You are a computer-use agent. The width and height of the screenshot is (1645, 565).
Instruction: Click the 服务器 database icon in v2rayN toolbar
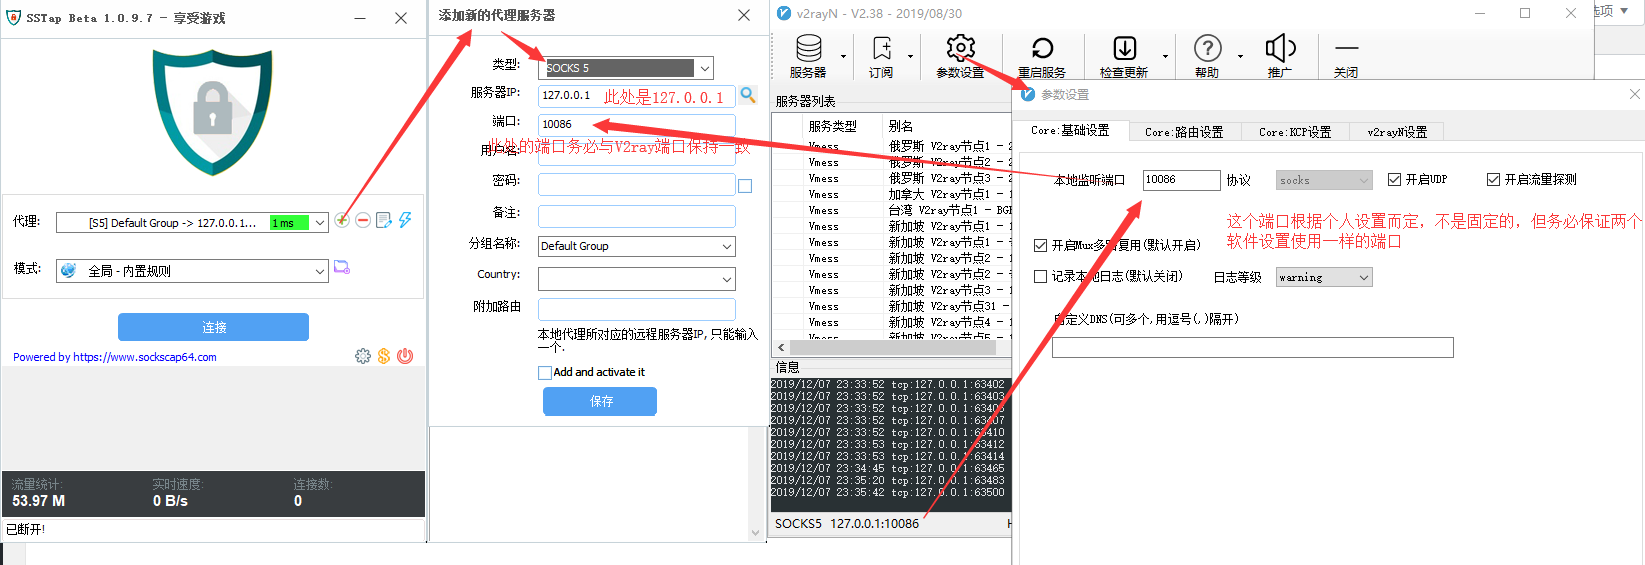pyautogui.click(x=809, y=48)
